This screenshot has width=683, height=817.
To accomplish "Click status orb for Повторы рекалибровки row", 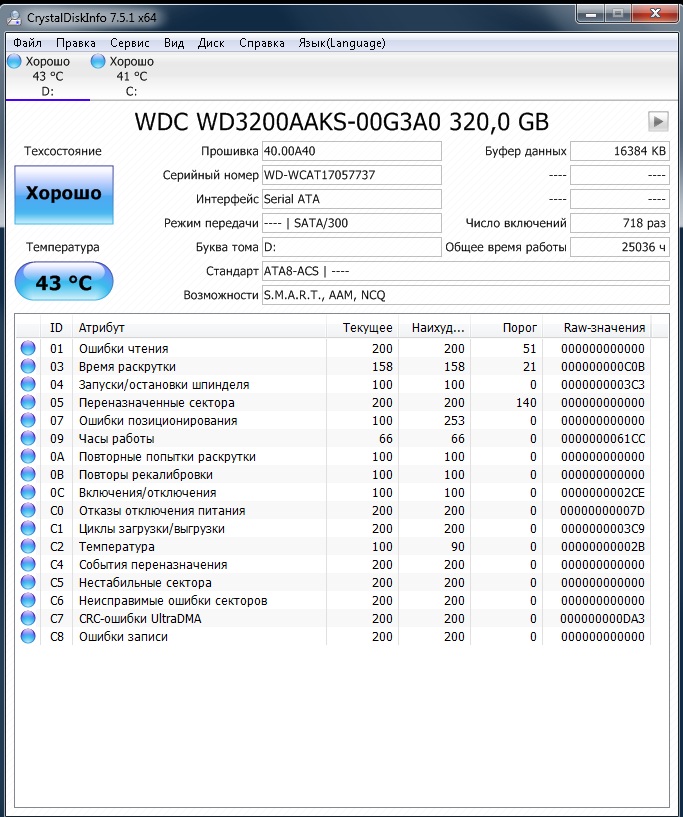I will tap(28, 474).
